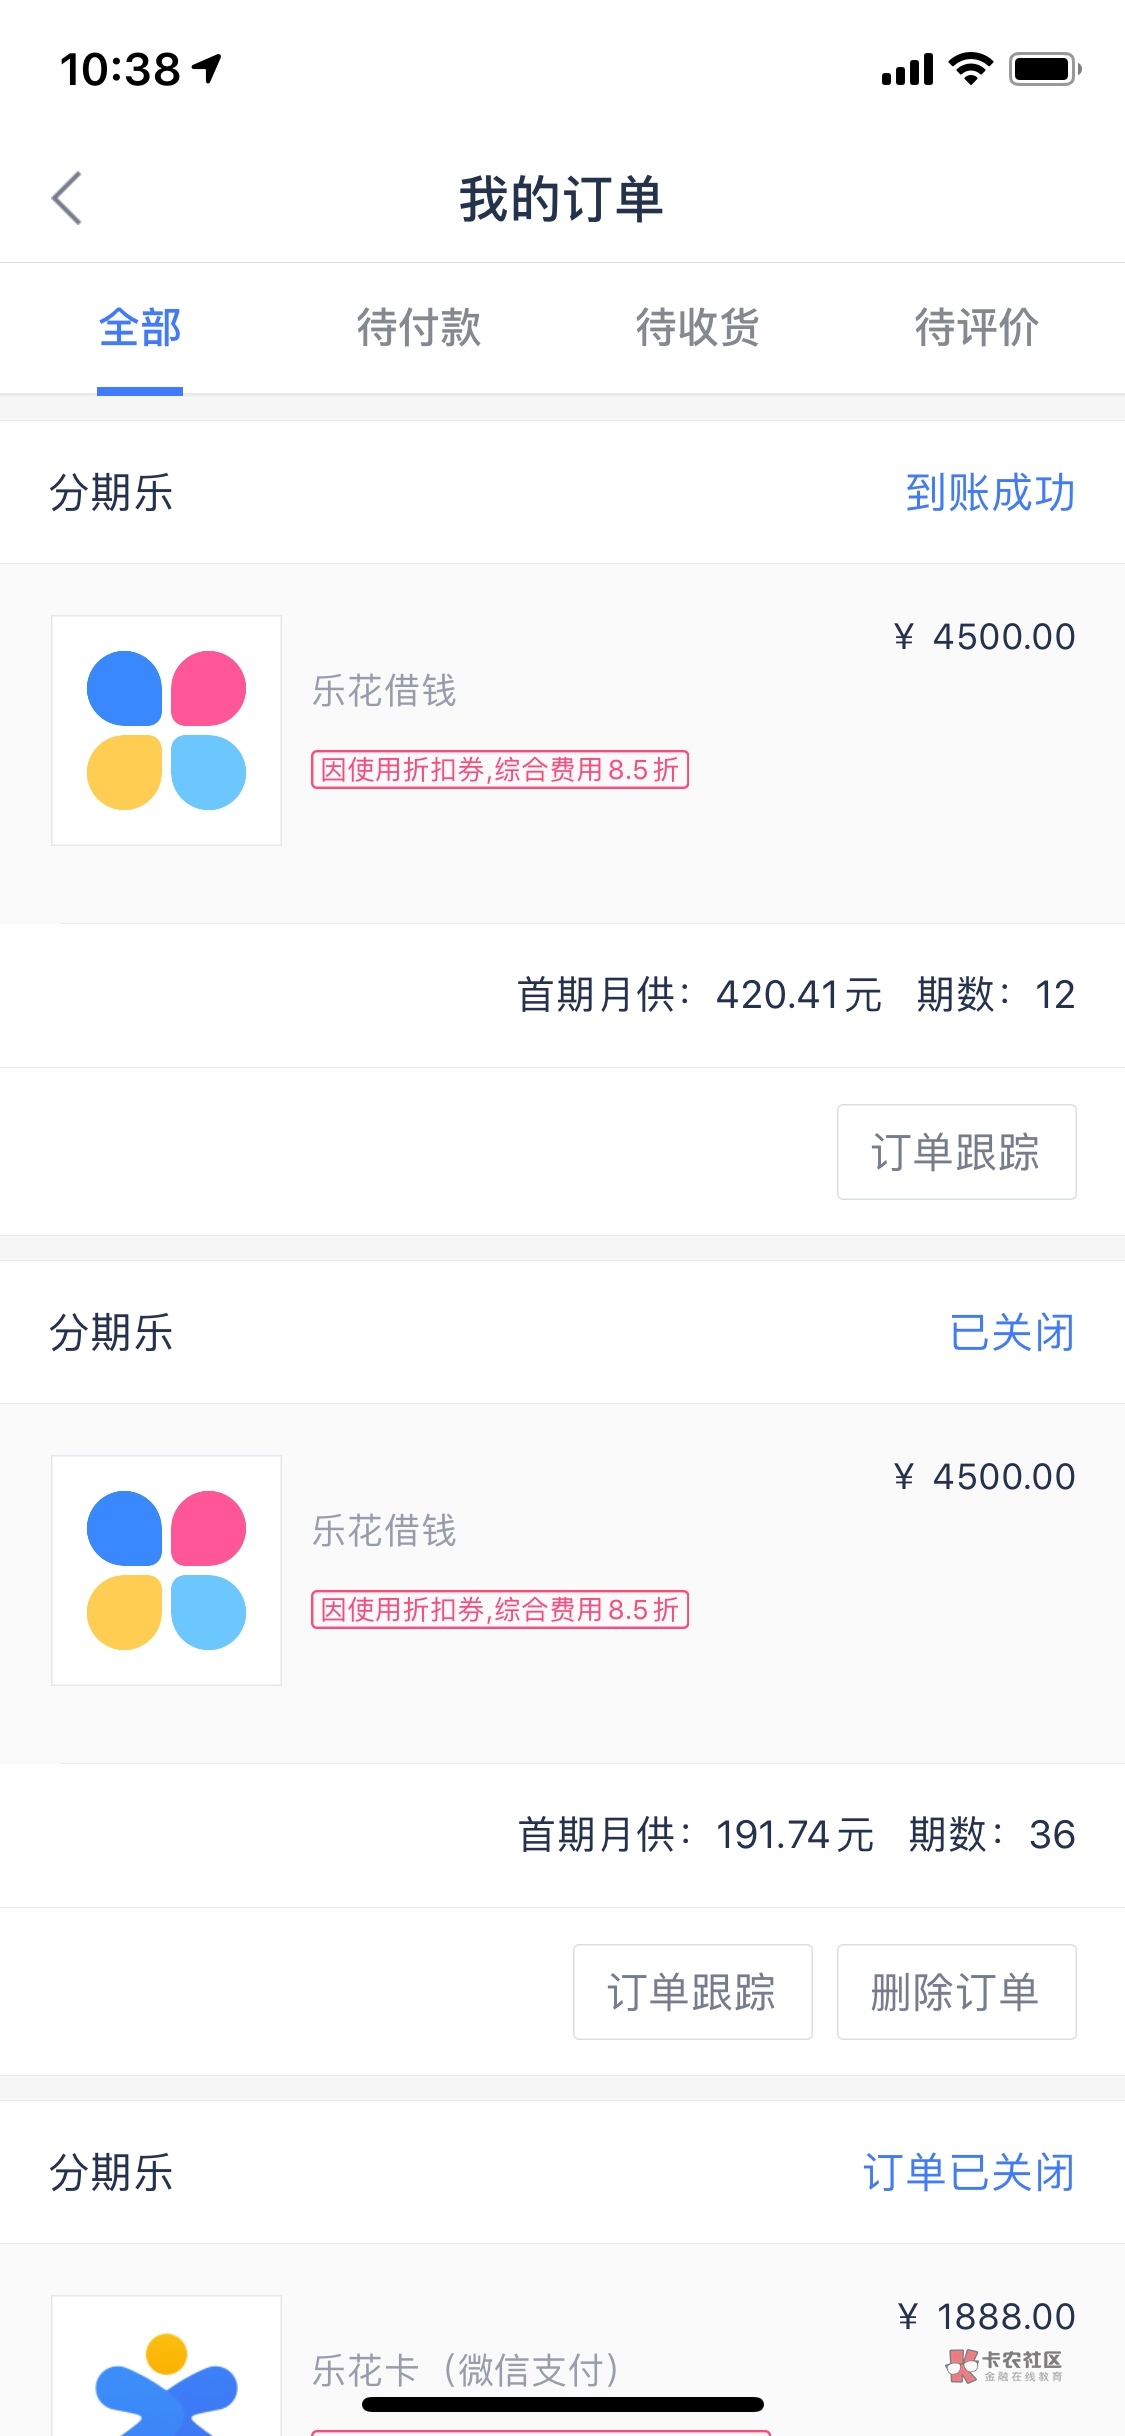Tap the home indicator bar

pyautogui.click(x=563, y=2405)
